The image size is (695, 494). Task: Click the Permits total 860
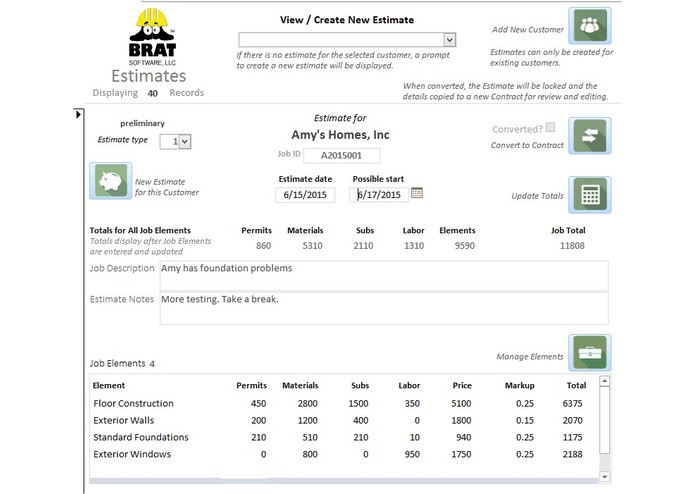[263, 246]
